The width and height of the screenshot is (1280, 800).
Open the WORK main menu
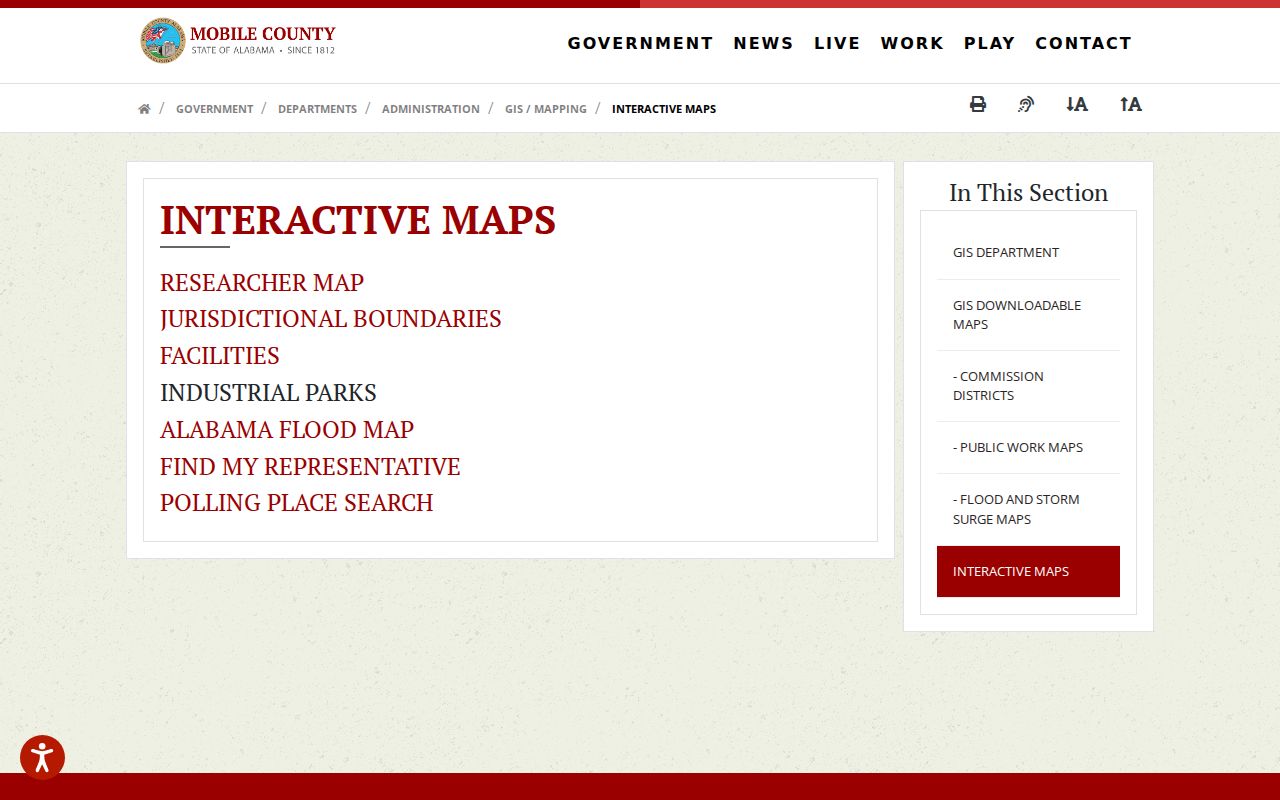point(912,43)
